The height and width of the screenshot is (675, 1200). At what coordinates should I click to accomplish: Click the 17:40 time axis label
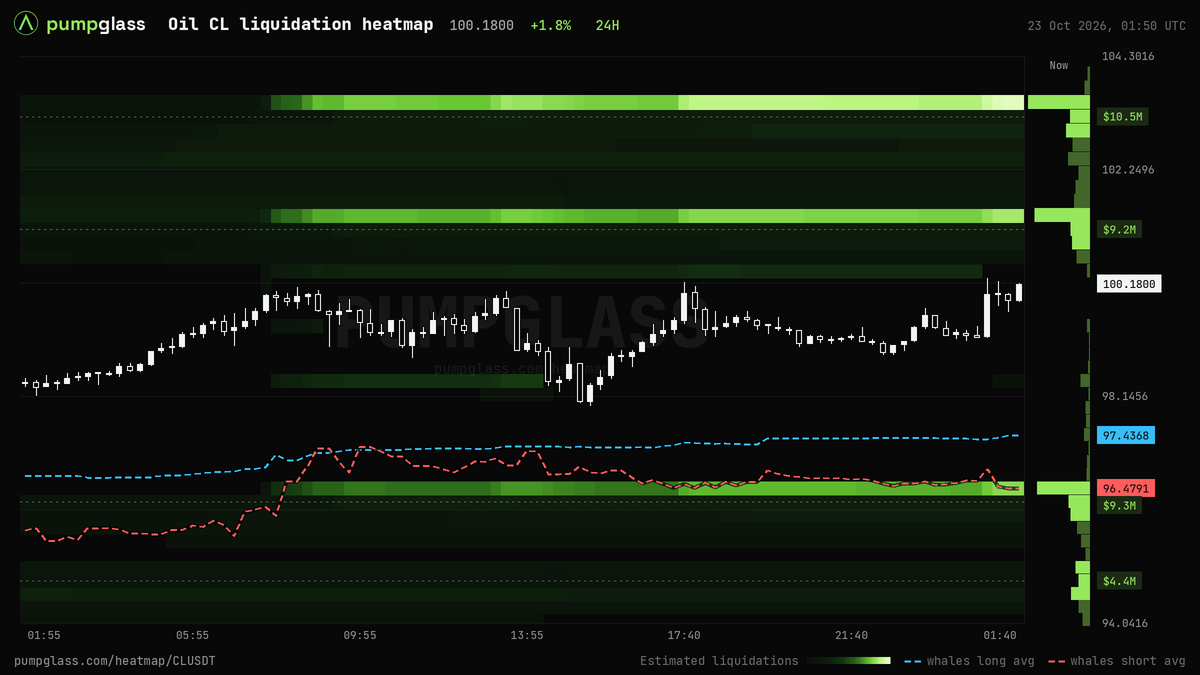click(x=684, y=635)
